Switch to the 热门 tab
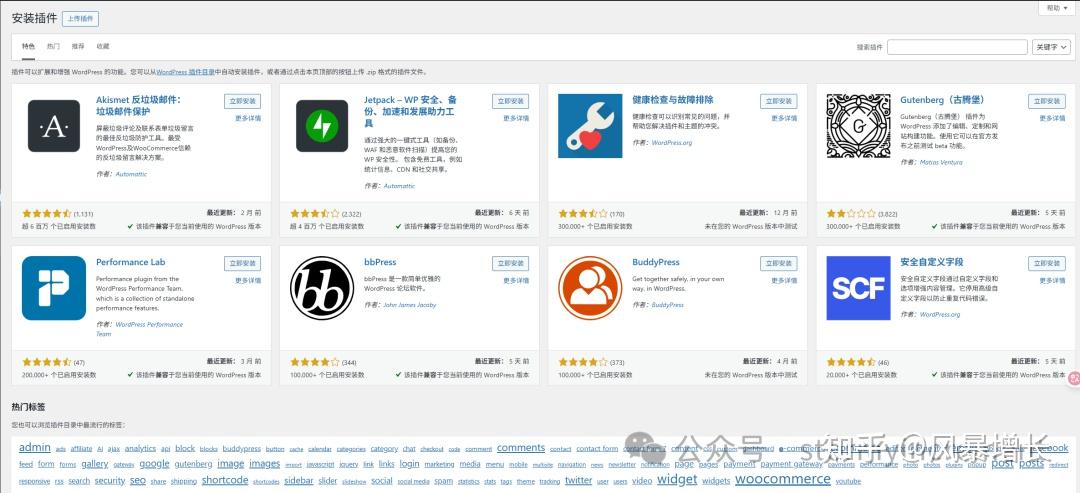The height and width of the screenshot is (493, 1080). 53,47
